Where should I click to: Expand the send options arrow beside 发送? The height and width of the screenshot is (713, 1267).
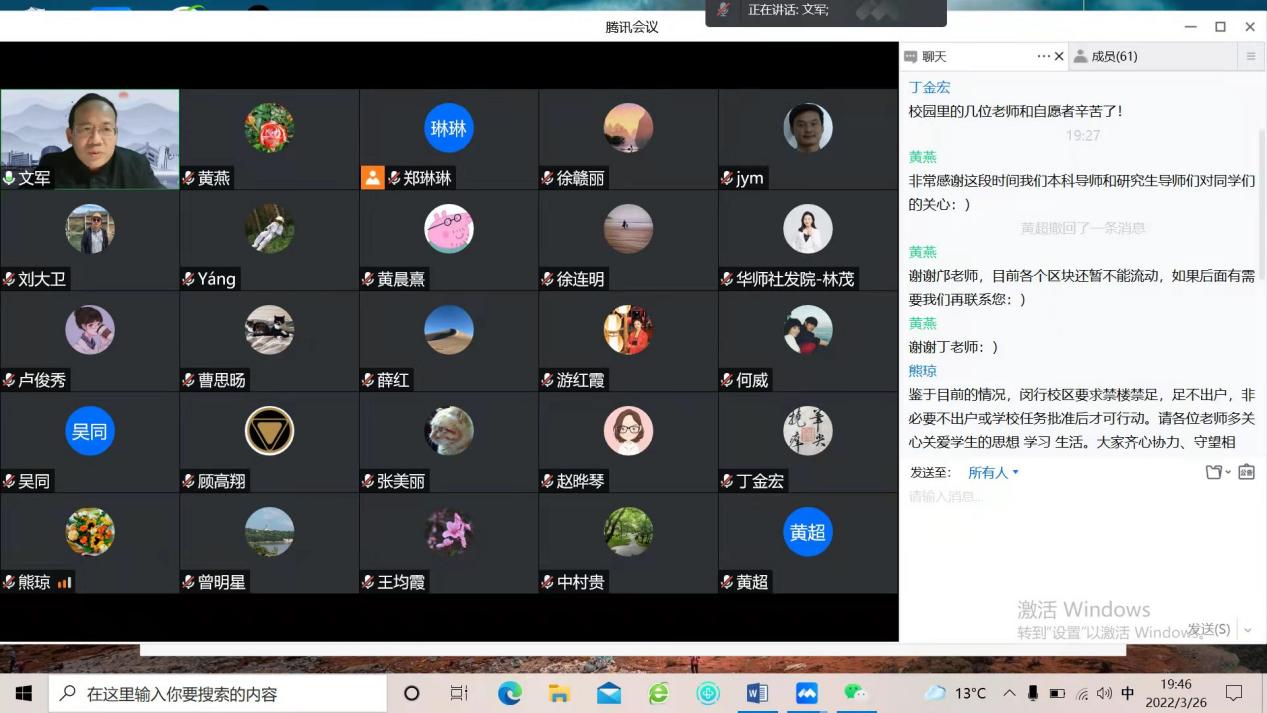(x=1247, y=630)
